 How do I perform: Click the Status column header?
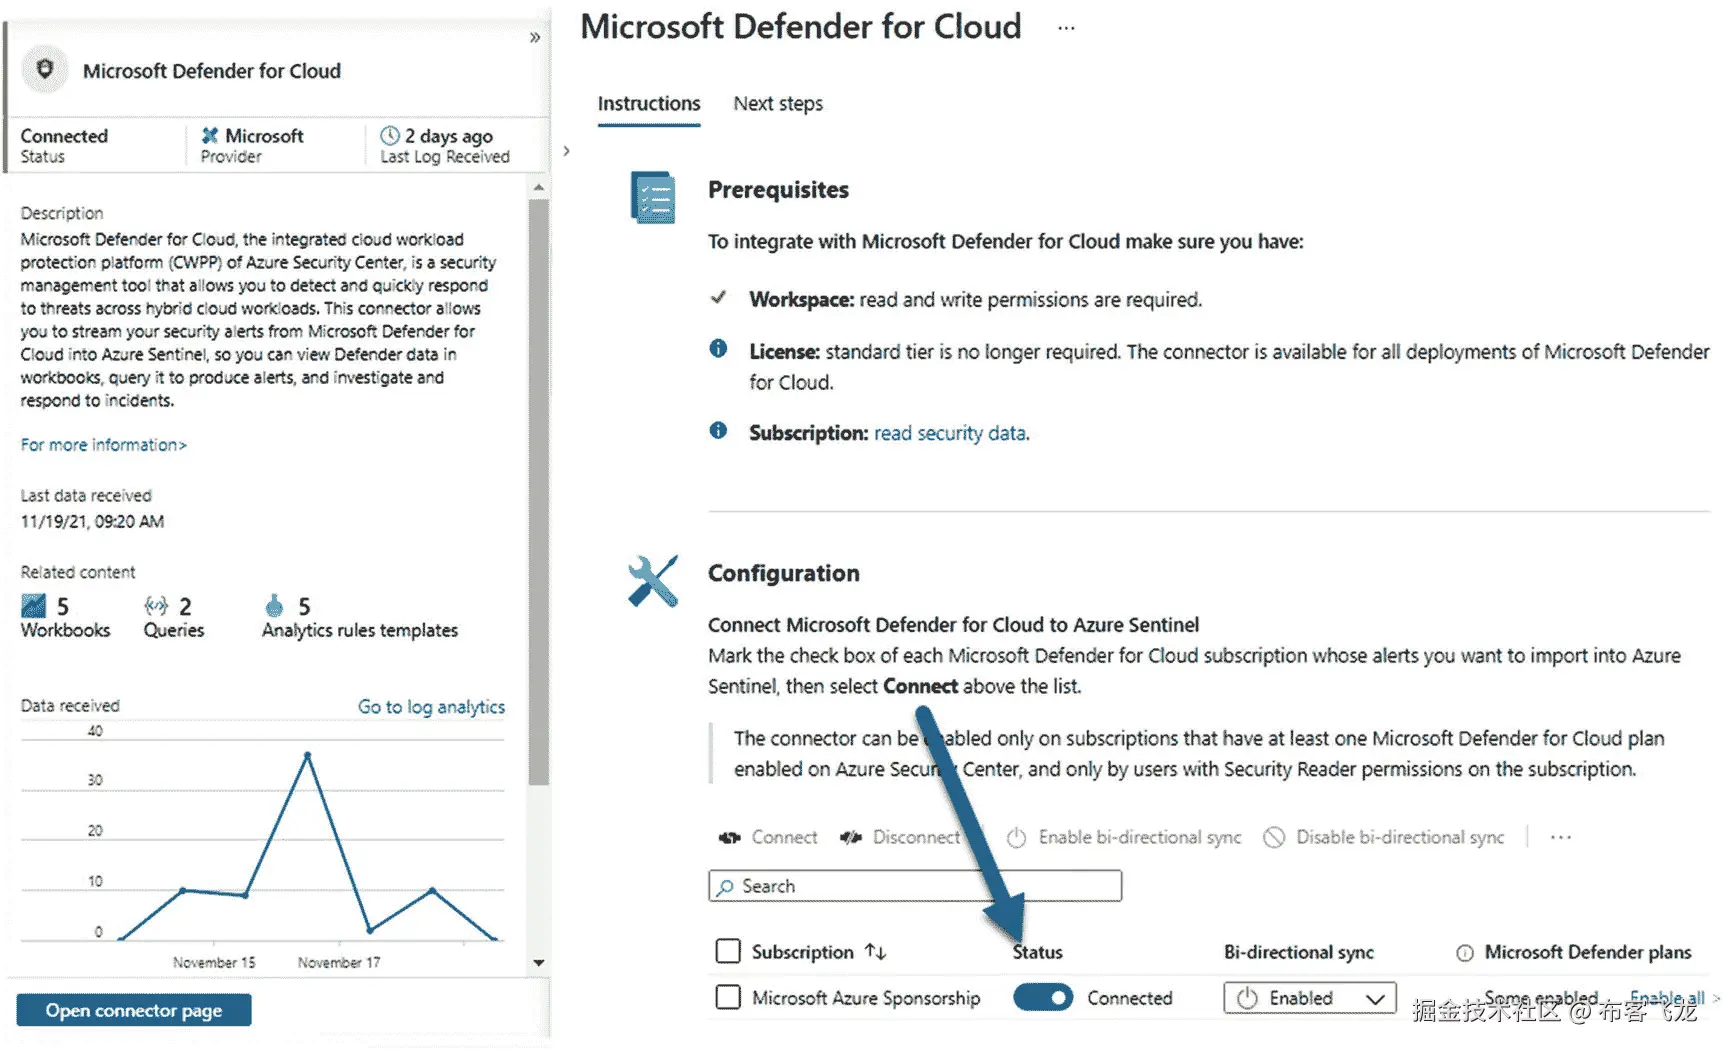(1037, 953)
